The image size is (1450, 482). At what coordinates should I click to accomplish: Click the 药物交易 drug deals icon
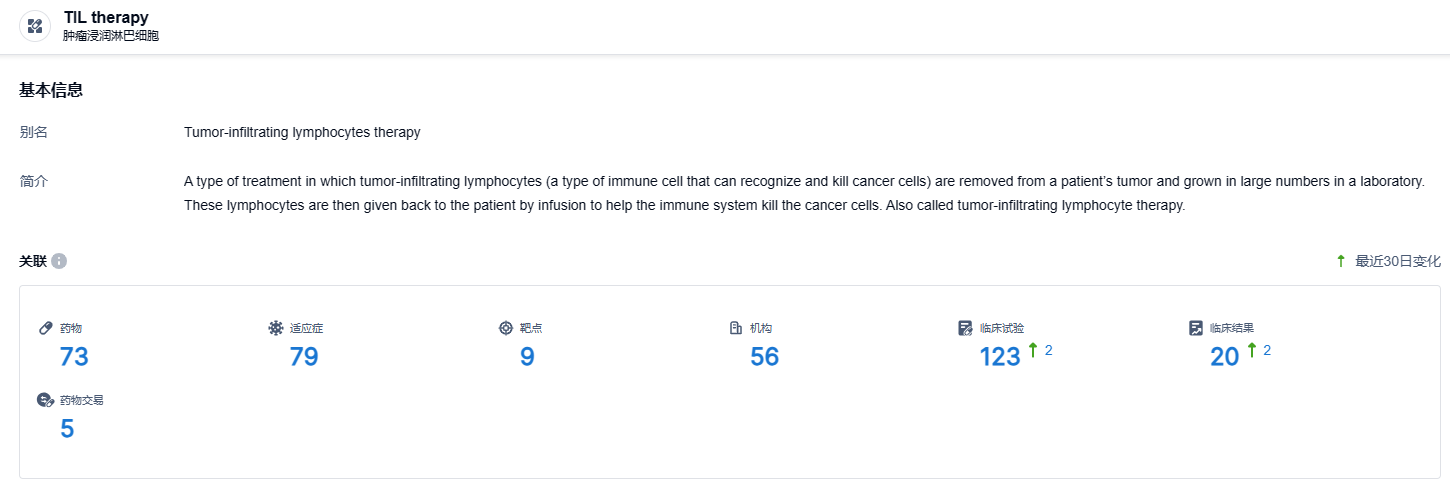pos(45,400)
